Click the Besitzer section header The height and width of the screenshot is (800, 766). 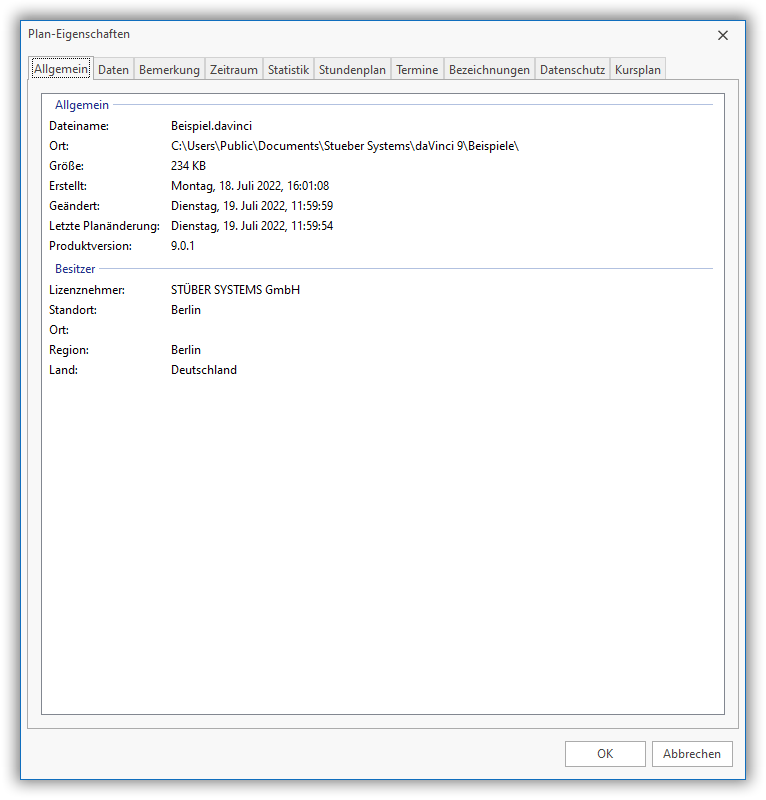(x=75, y=269)
